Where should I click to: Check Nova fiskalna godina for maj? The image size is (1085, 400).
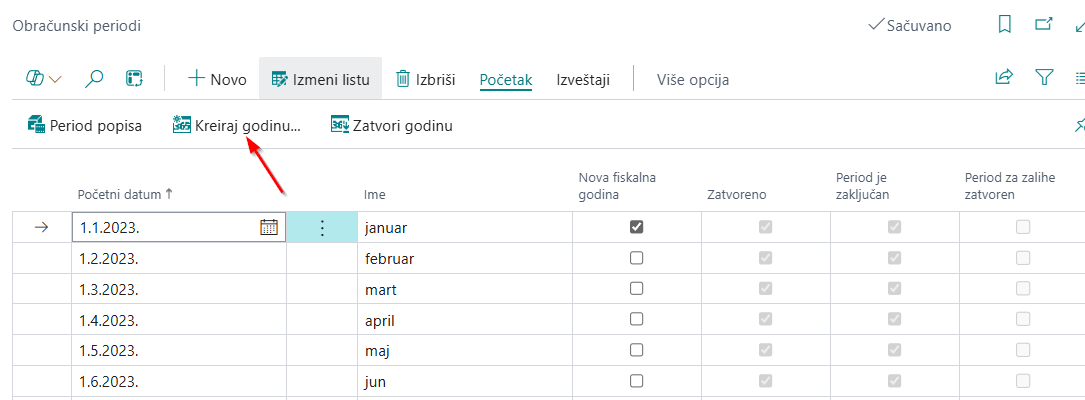click(637, 350)
